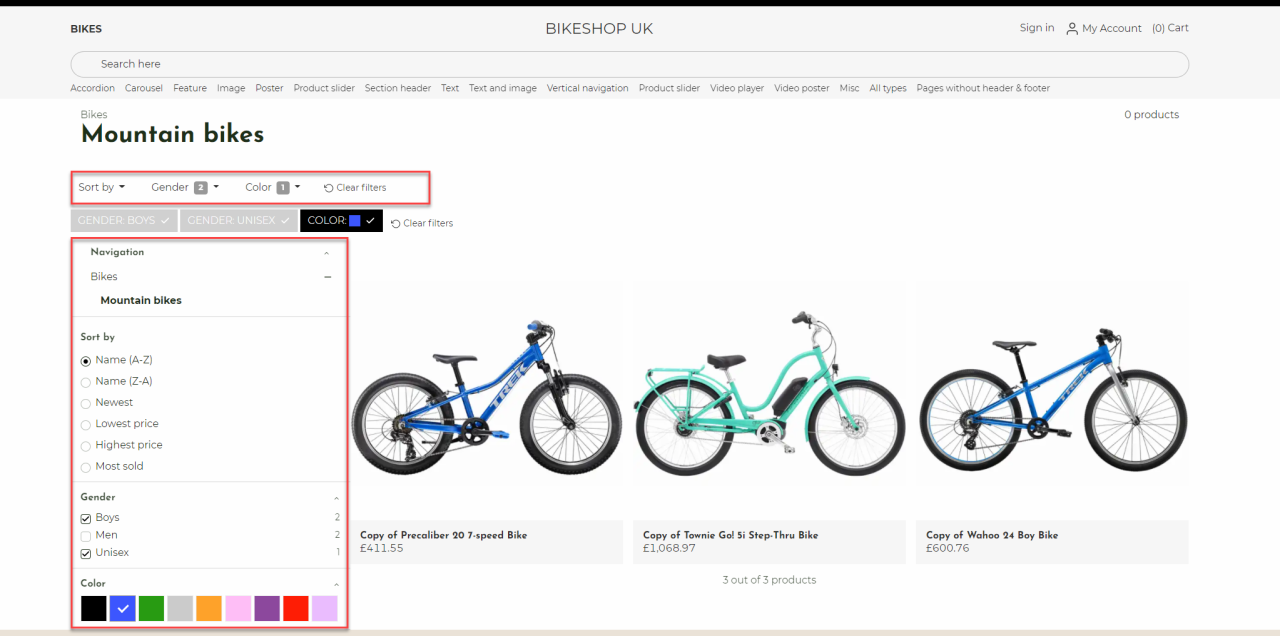Open the Product slider menu item
Viewport: 1280px width, 636px height.
point(324,88)
